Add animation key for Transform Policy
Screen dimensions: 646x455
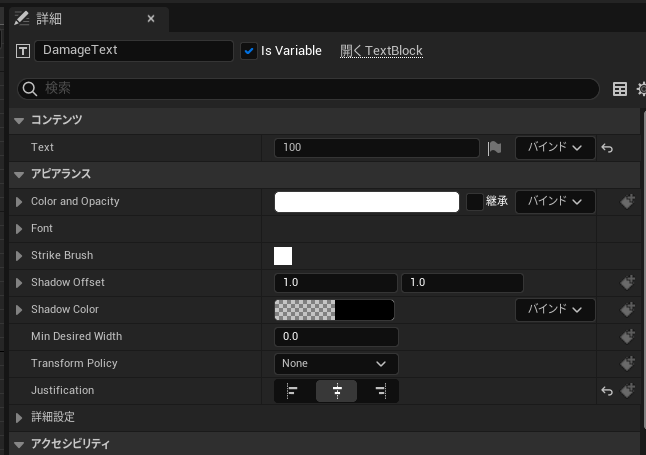(627, 364)
